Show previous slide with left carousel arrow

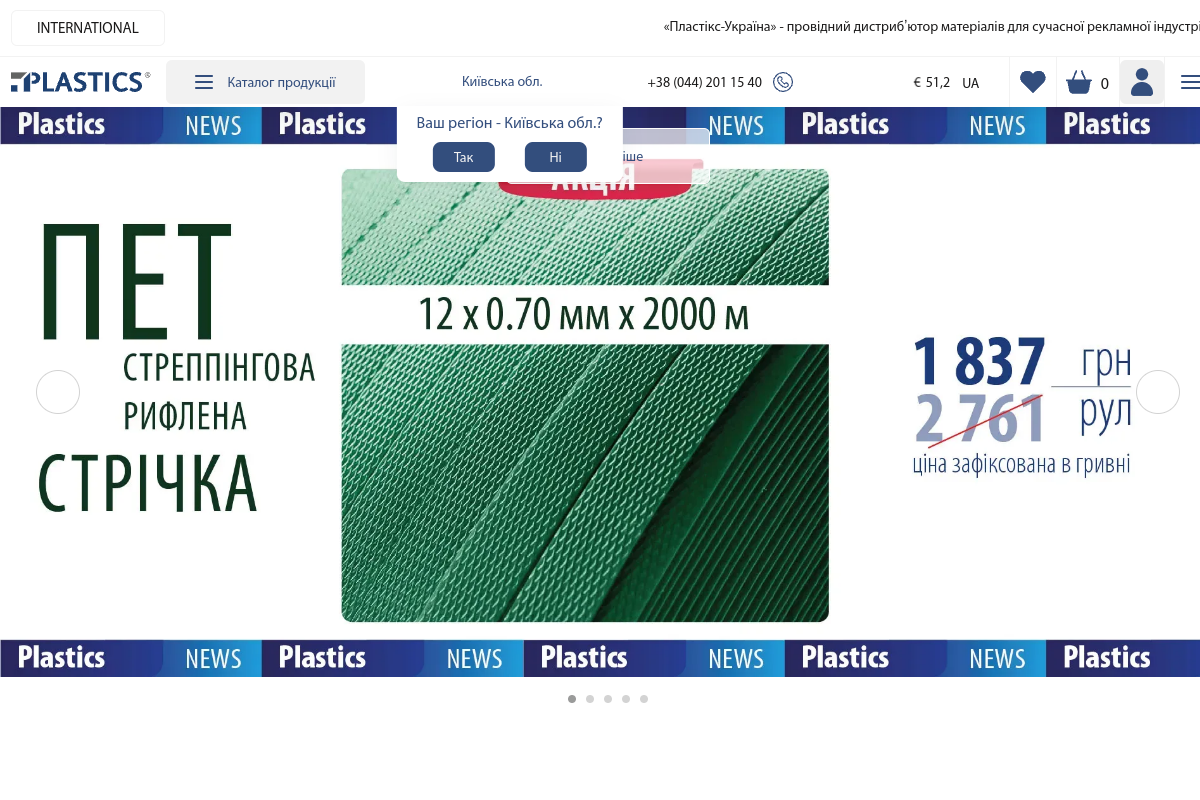(x=58, y=392)
